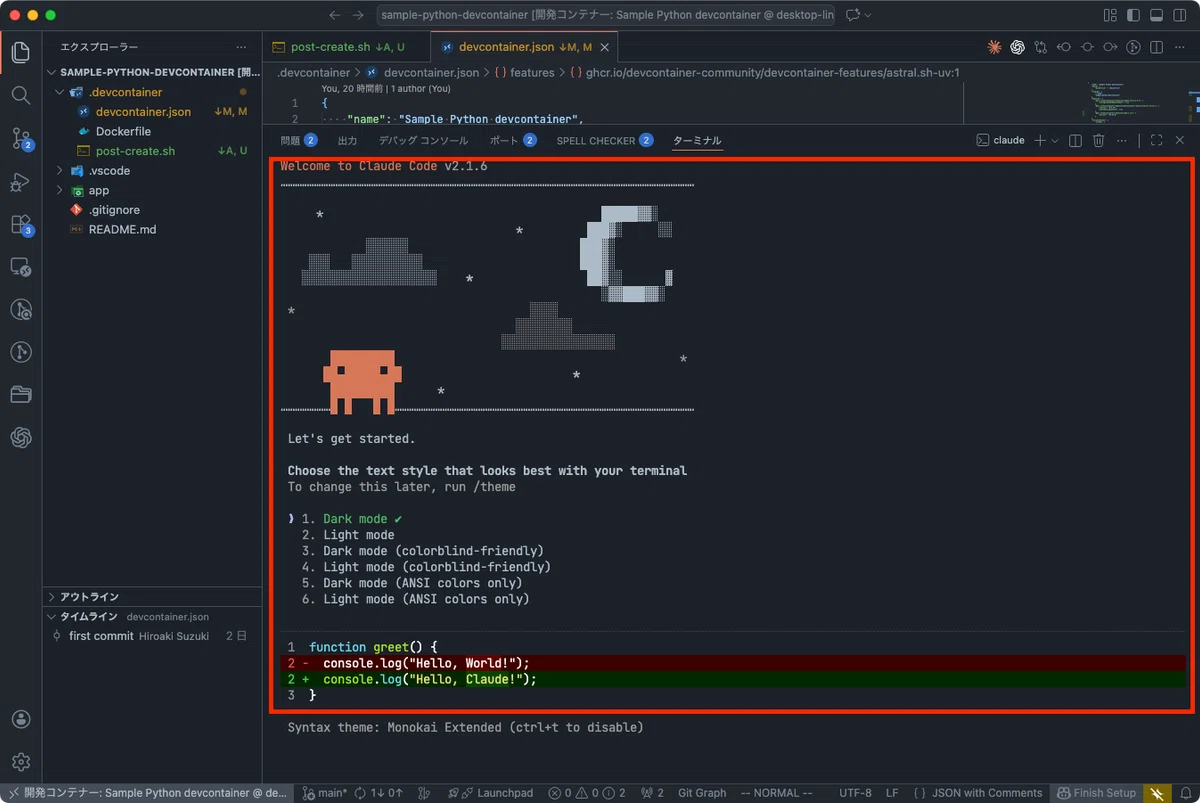This screenshot has width=1200, height=803.
Task: Toggle the primary side bar layout button
Action: (x=1133, y=15)
